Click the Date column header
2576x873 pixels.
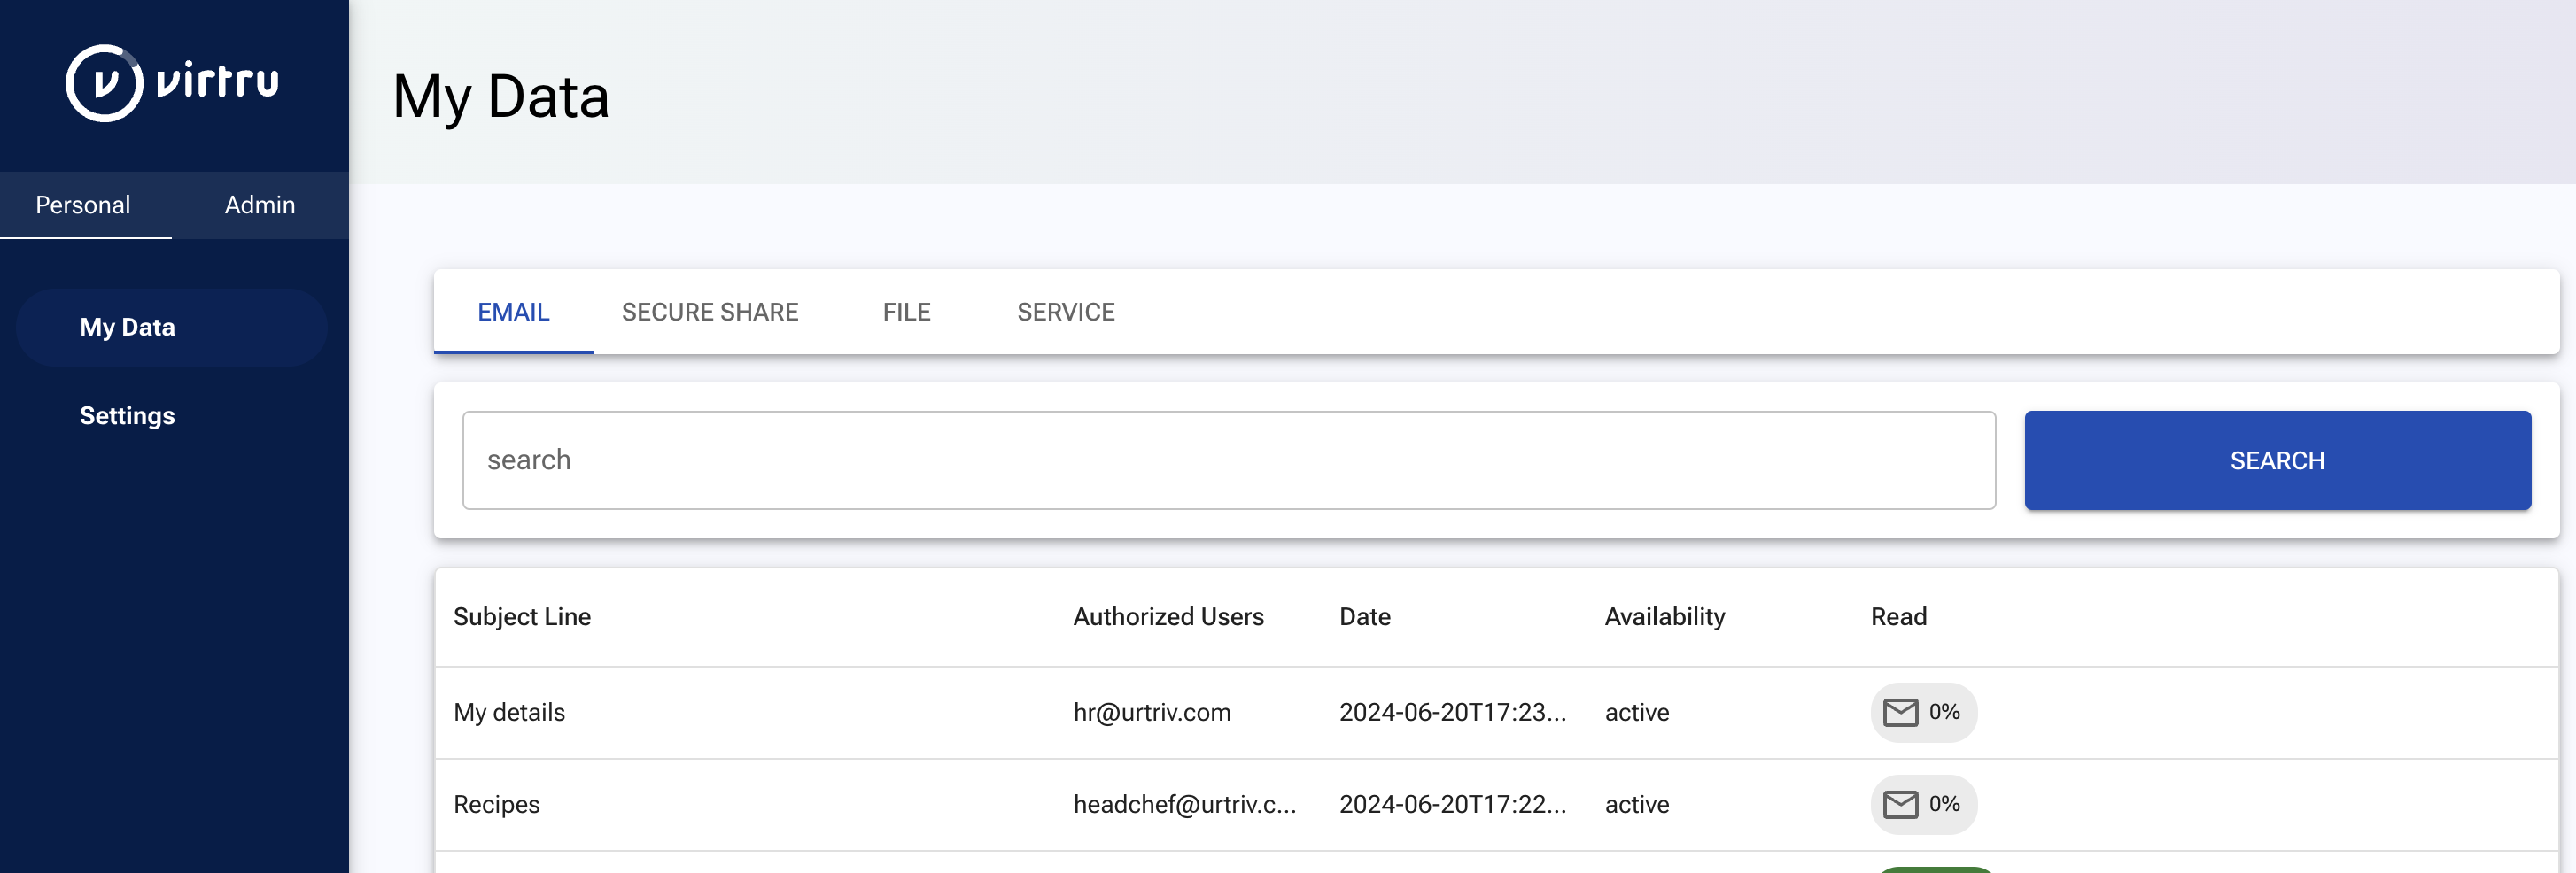tap(1365, 617)
